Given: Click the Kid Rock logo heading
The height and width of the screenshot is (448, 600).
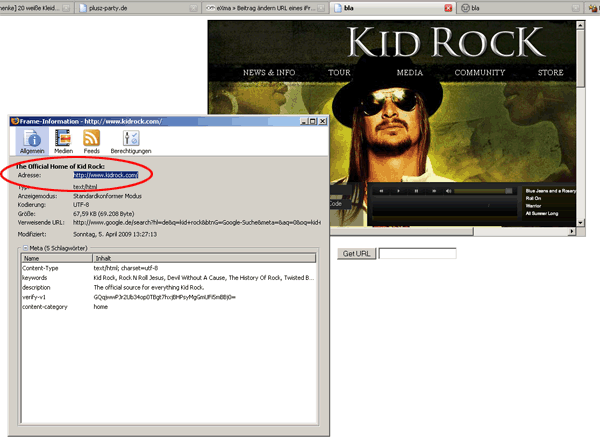Looking at the screenshot, I should [x=446, y=42].
